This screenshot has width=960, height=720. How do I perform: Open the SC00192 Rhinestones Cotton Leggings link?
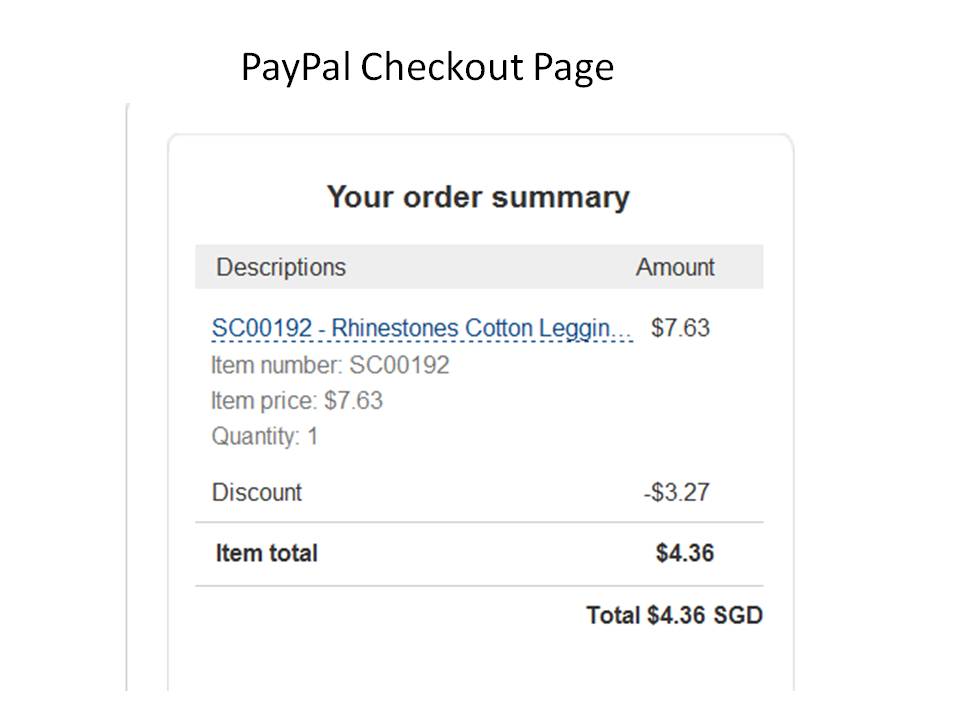pos(420,328)
